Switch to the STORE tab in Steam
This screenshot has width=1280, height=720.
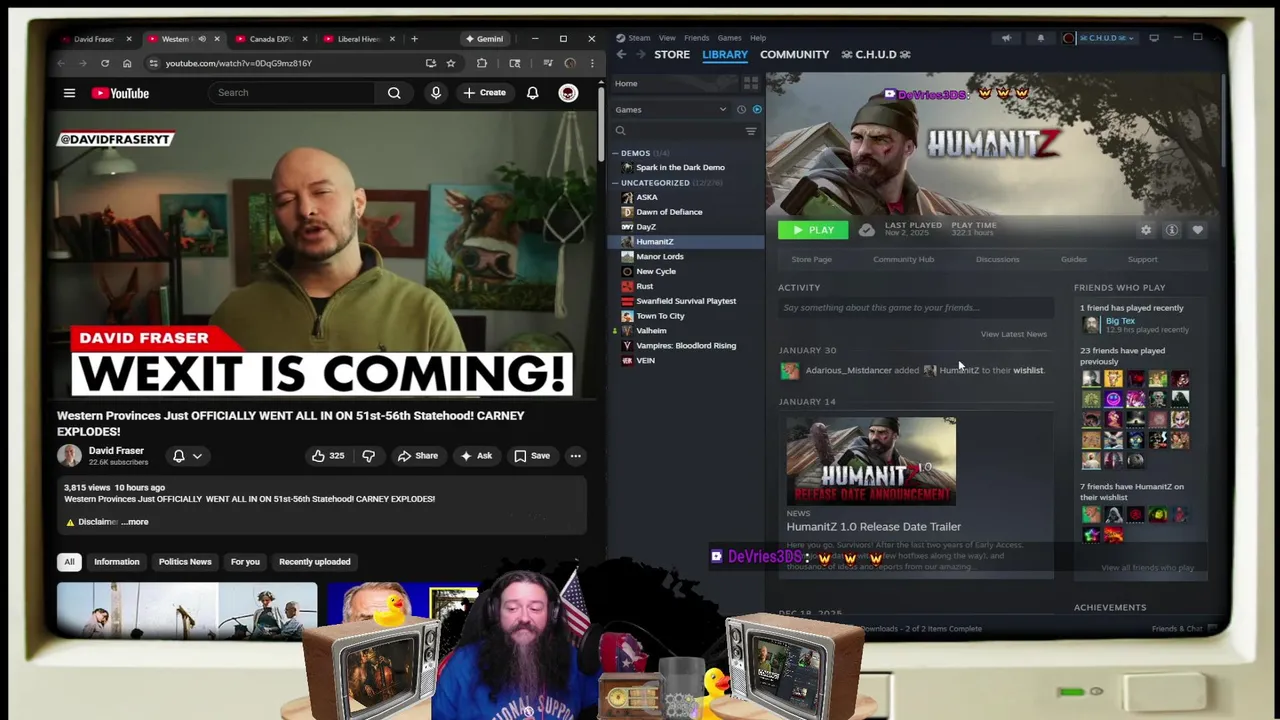(672, 54)
